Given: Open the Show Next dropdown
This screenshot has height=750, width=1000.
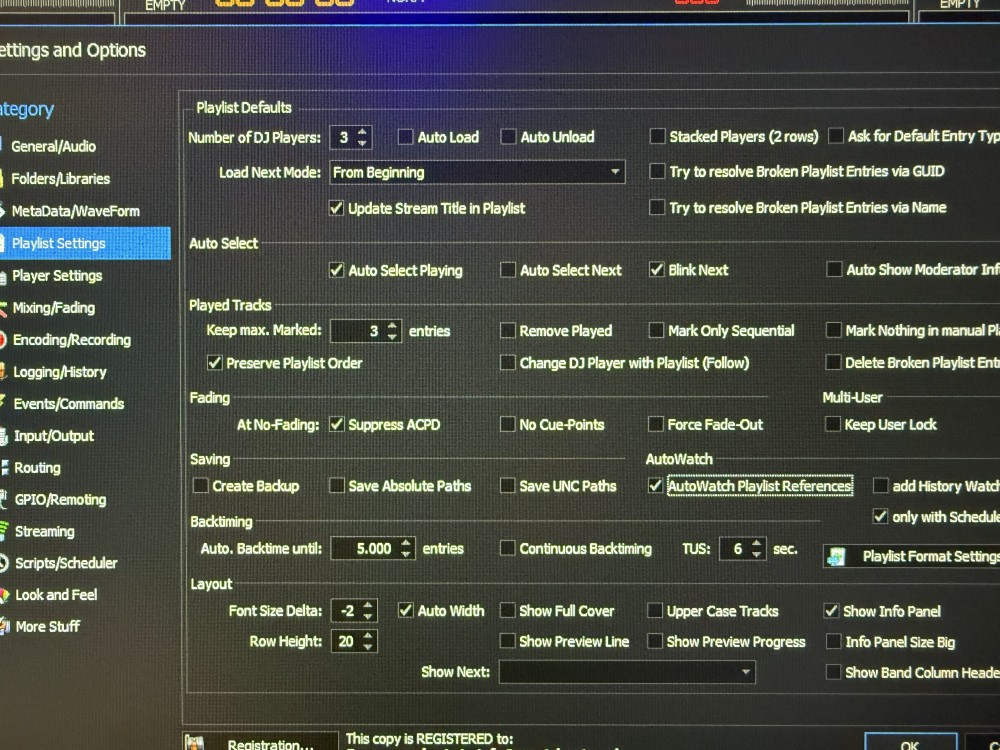Looking at the screenshot, I should [x=627, y=672].
